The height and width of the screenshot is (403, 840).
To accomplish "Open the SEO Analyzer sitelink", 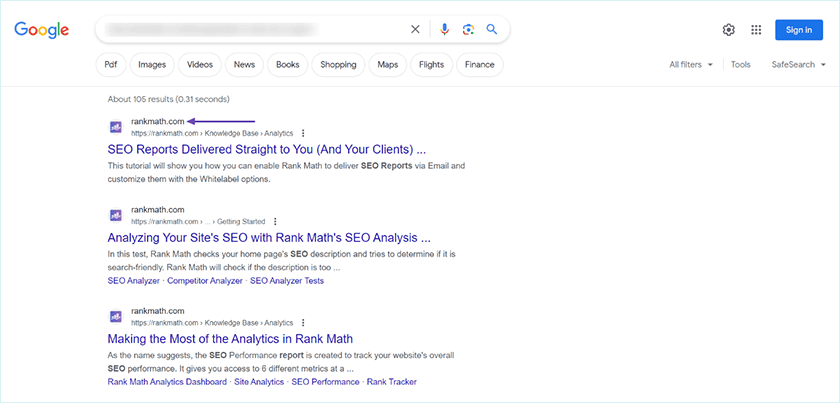I will [x=133, y=281].
